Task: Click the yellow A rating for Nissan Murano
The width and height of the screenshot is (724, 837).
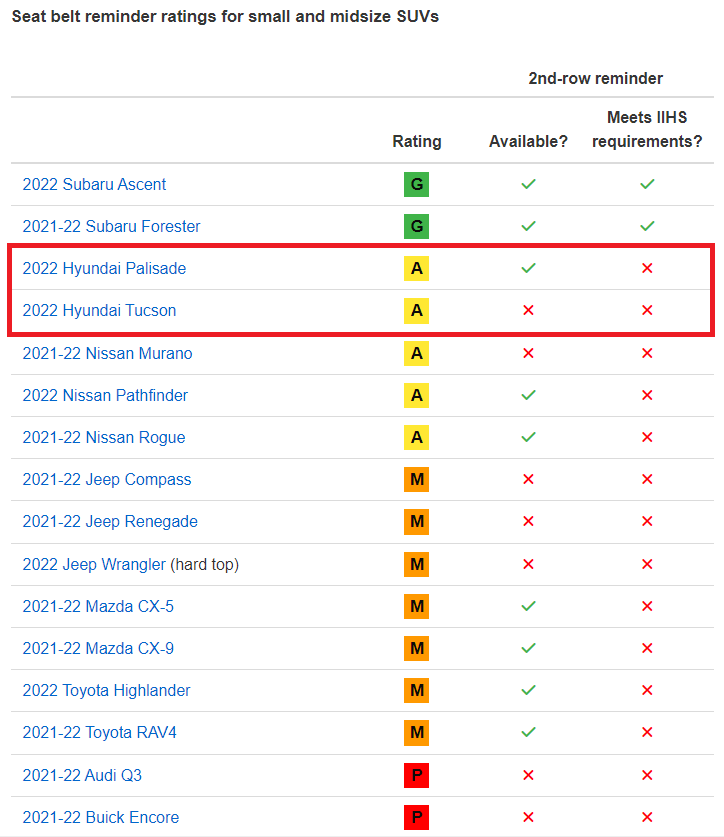Action: point(416,353)
